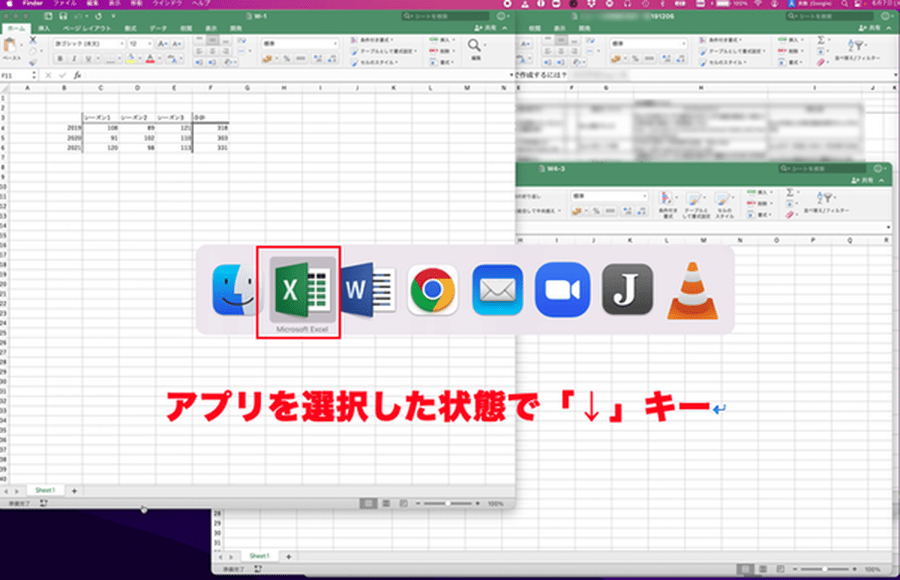
Task: Increase font size in the W-1 ribbon
Action: click(x=162, y=44)
